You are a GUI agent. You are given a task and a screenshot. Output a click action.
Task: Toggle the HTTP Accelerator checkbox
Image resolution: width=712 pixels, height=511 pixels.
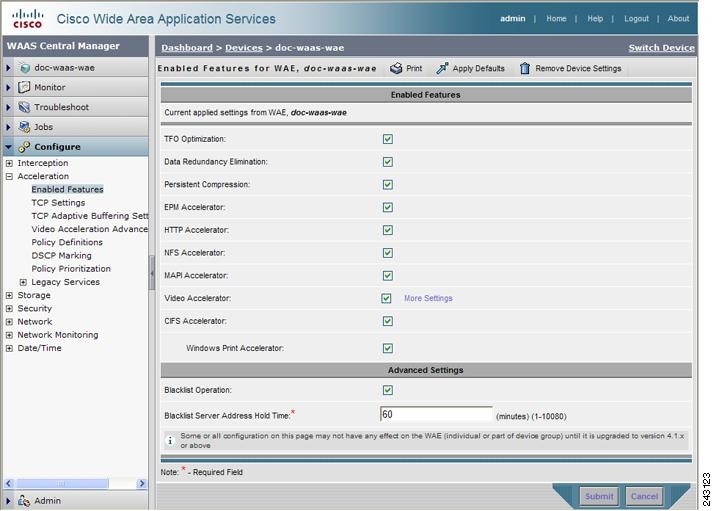[x=388, y=230]
